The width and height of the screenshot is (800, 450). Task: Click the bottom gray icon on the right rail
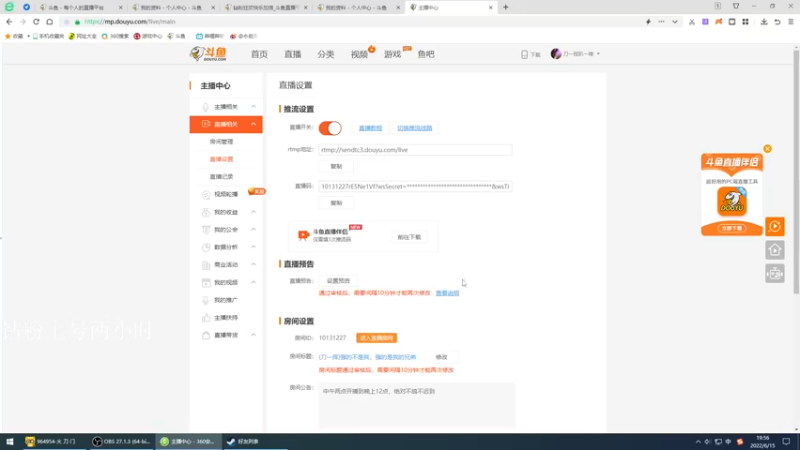tap(774, 274)
